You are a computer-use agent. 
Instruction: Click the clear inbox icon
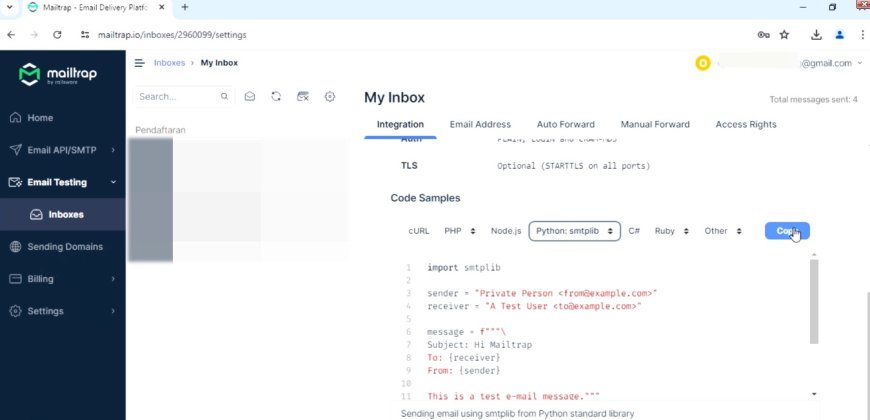pos(302,97)
